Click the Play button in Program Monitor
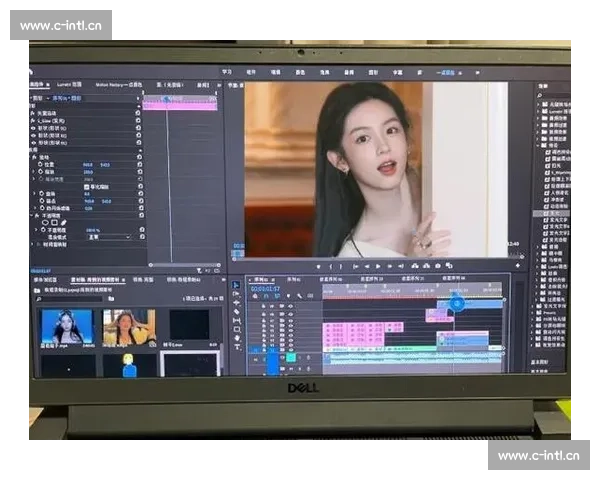This screenshot has height=480, width=600. (376, 266)
